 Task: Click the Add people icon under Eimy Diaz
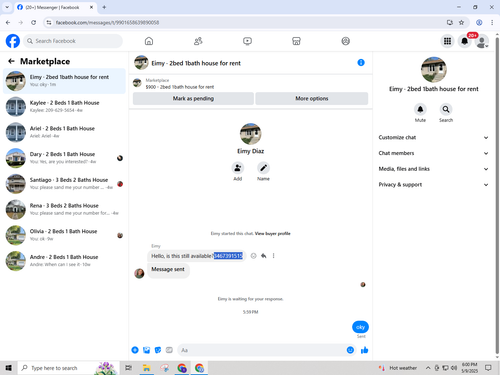pos(238,168)
